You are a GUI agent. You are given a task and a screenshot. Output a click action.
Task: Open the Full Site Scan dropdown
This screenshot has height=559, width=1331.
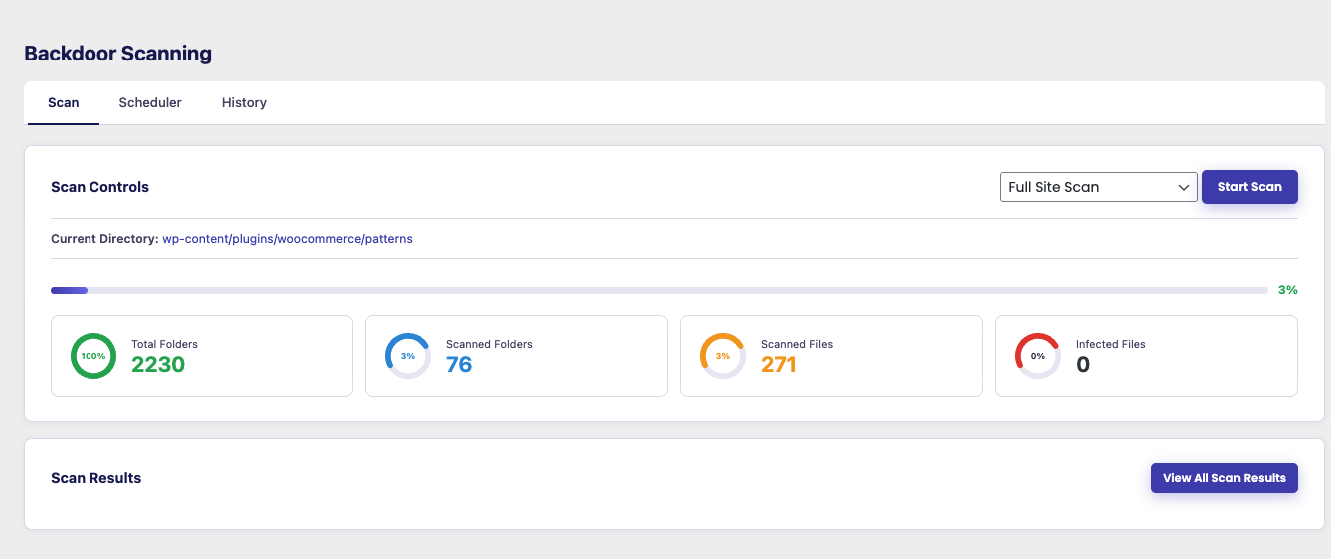[1098, 187]
